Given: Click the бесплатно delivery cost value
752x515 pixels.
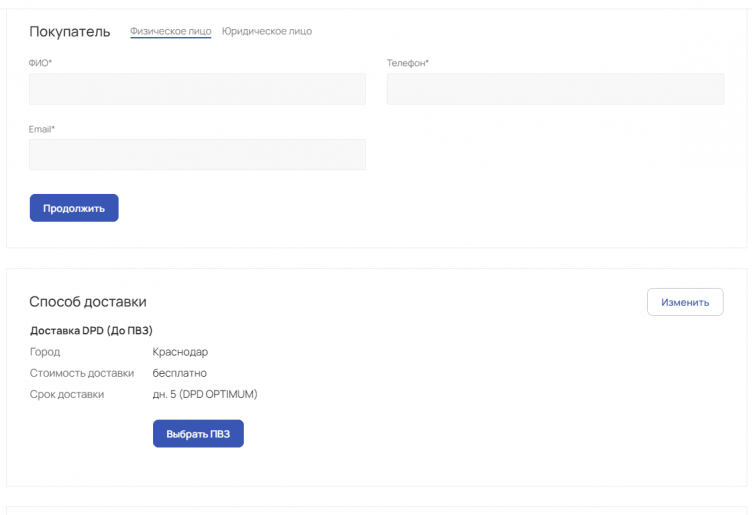Looking at the screenshot, I should (x=180, y=373).
